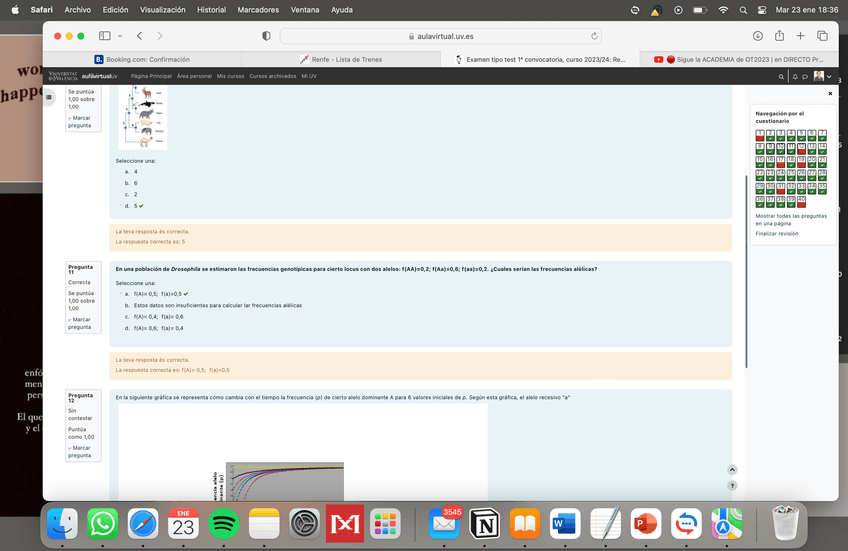Open the page help question mark button
The width and height of the screenshot is (848, 551).
click(732, 486)
